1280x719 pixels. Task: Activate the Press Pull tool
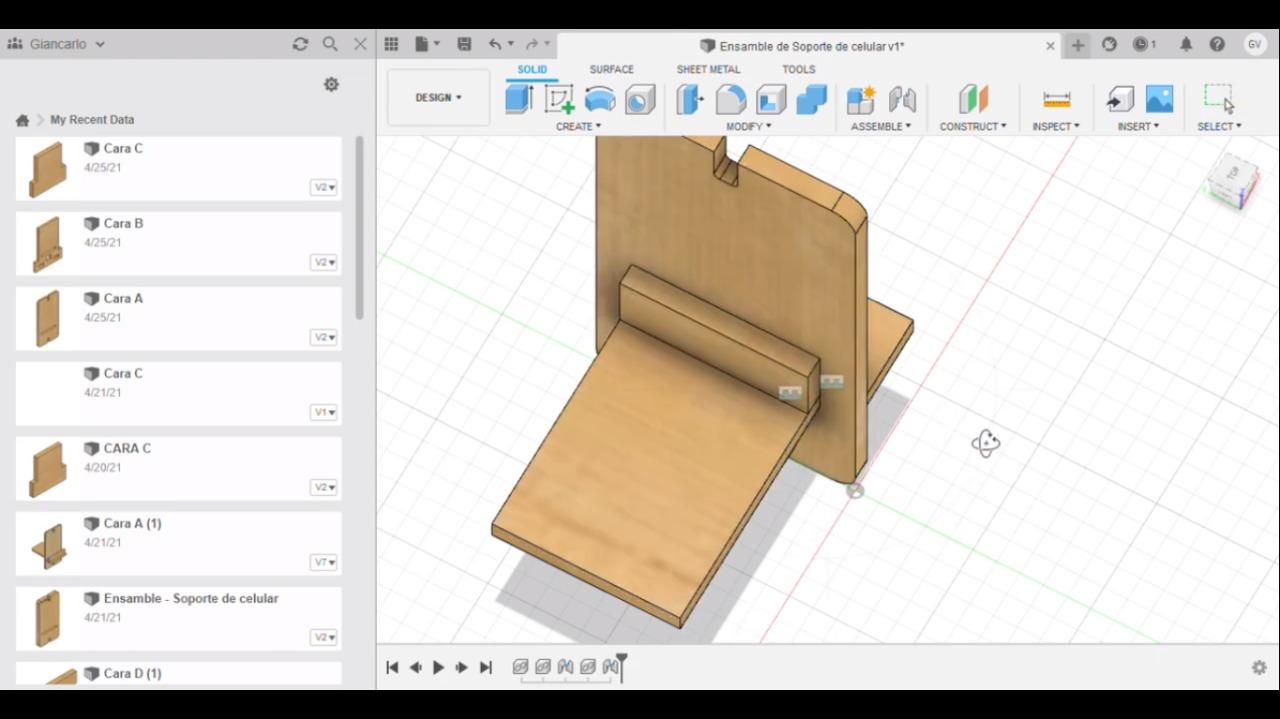[x=691, y=99]
